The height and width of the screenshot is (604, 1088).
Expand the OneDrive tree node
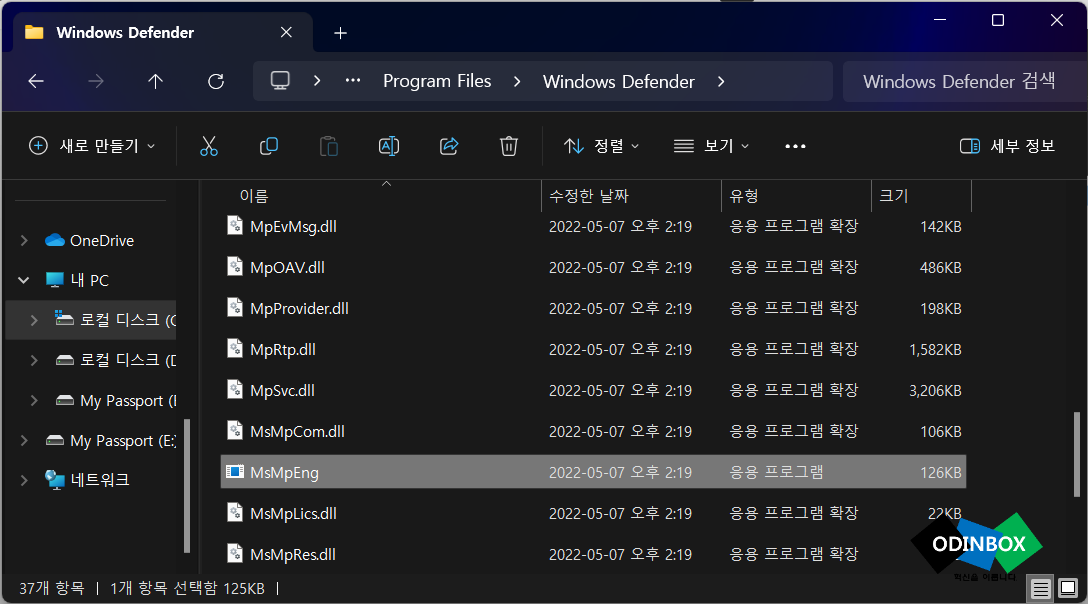pos(24,240)
